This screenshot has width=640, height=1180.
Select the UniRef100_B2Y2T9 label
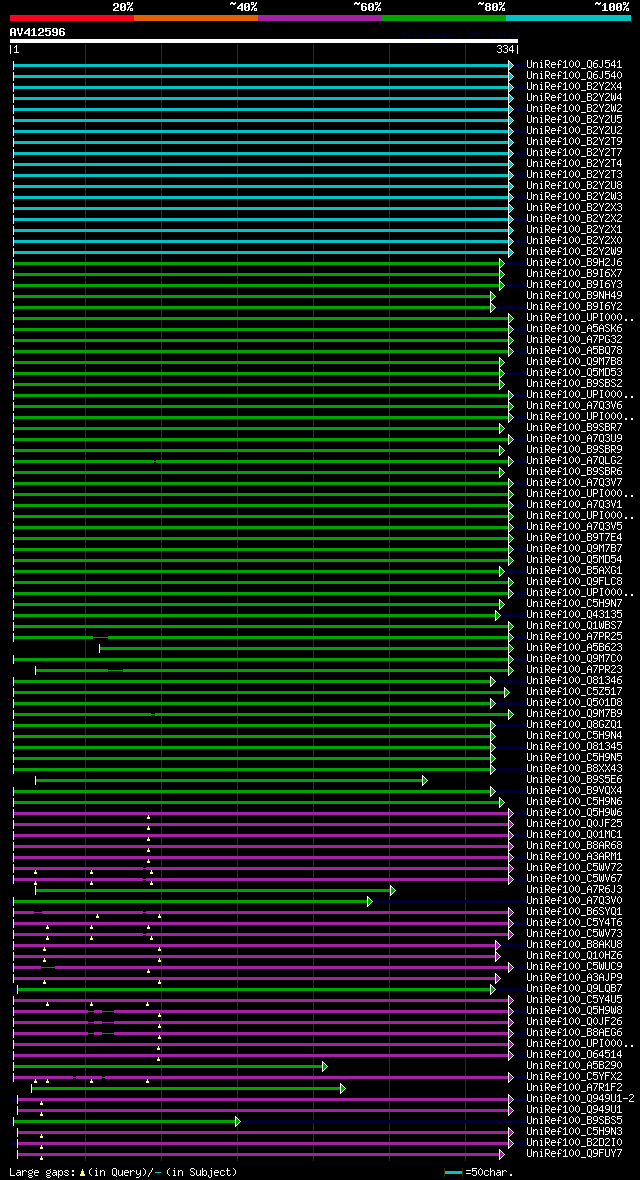(x=574, y=141)
